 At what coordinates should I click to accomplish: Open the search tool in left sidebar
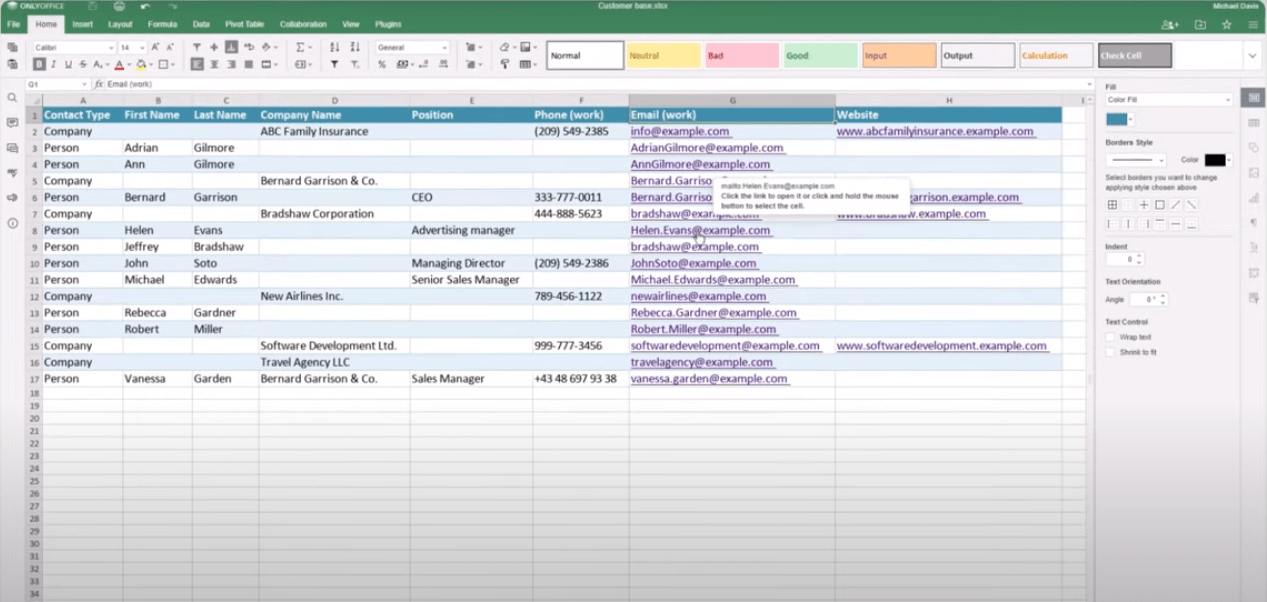click(12, 98)
